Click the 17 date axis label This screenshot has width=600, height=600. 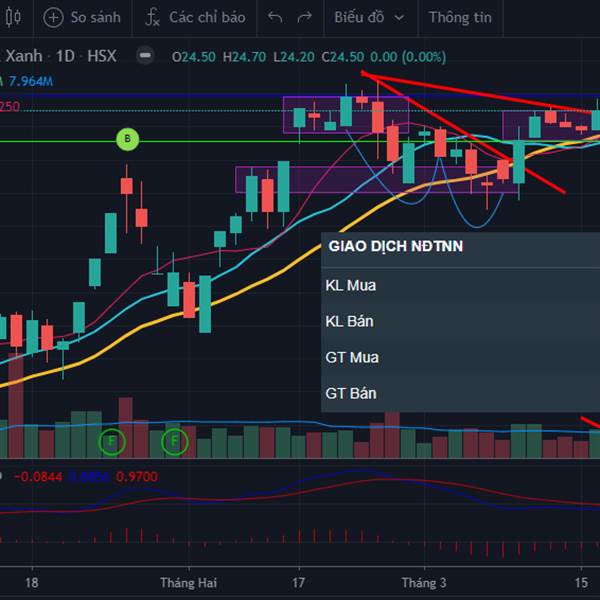point(298,583)
